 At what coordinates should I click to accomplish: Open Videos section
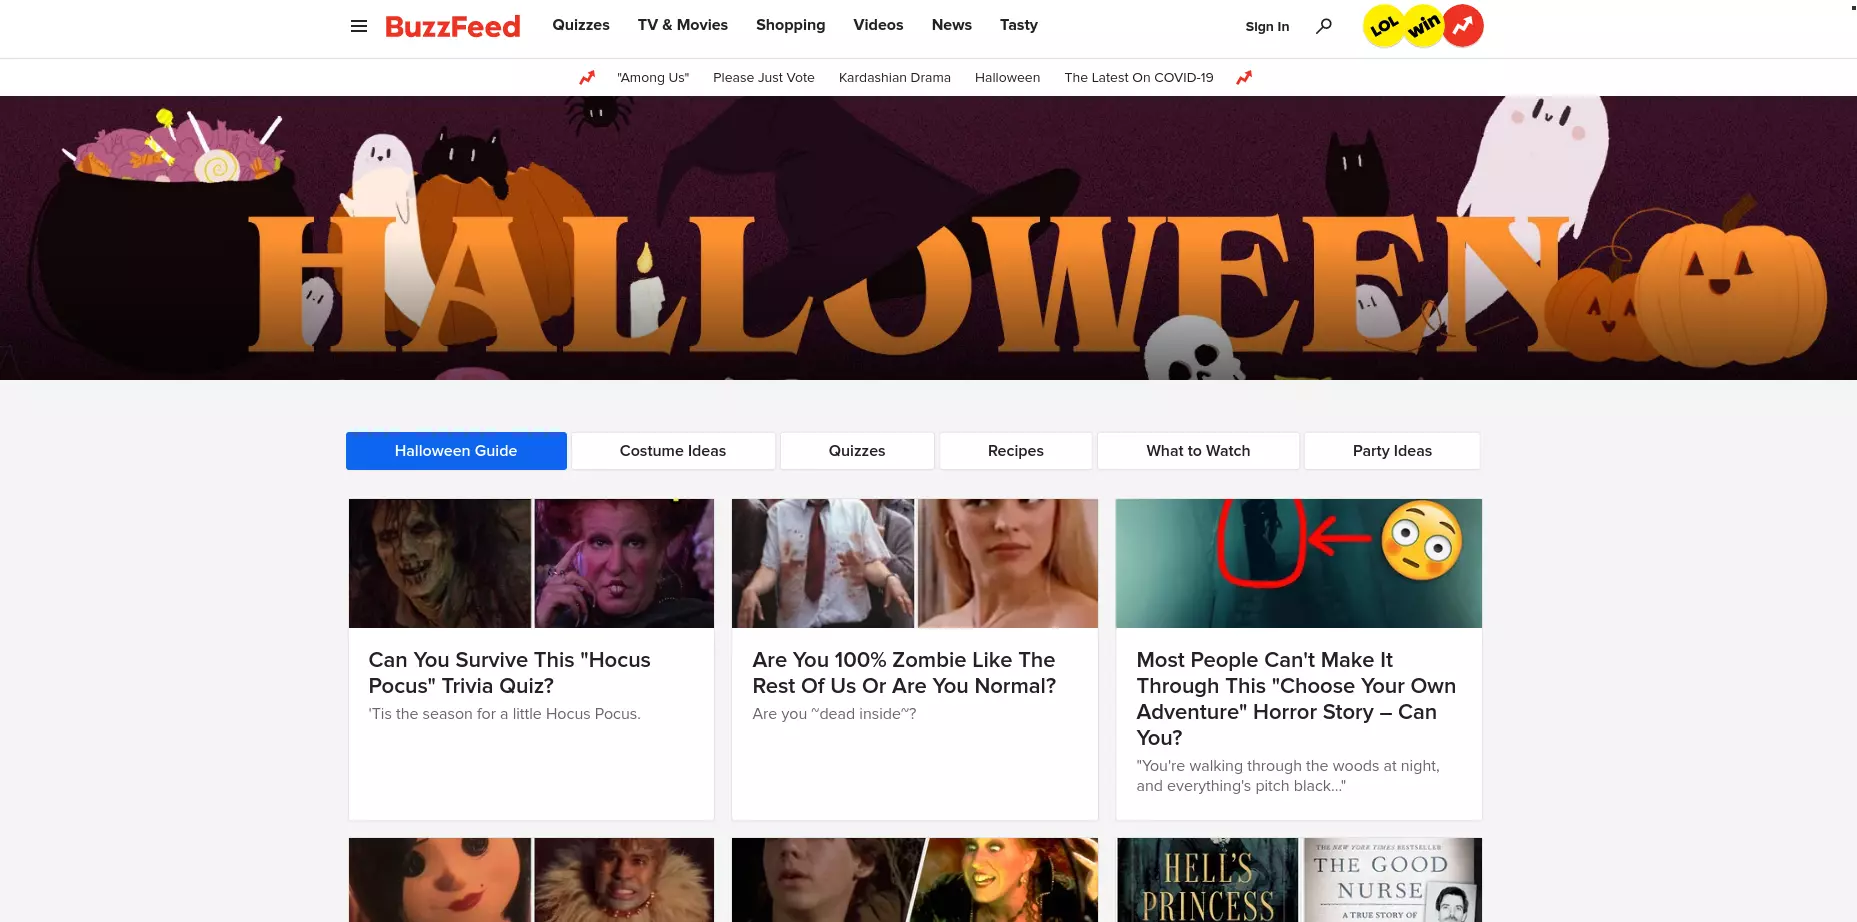tap(878, 25)
